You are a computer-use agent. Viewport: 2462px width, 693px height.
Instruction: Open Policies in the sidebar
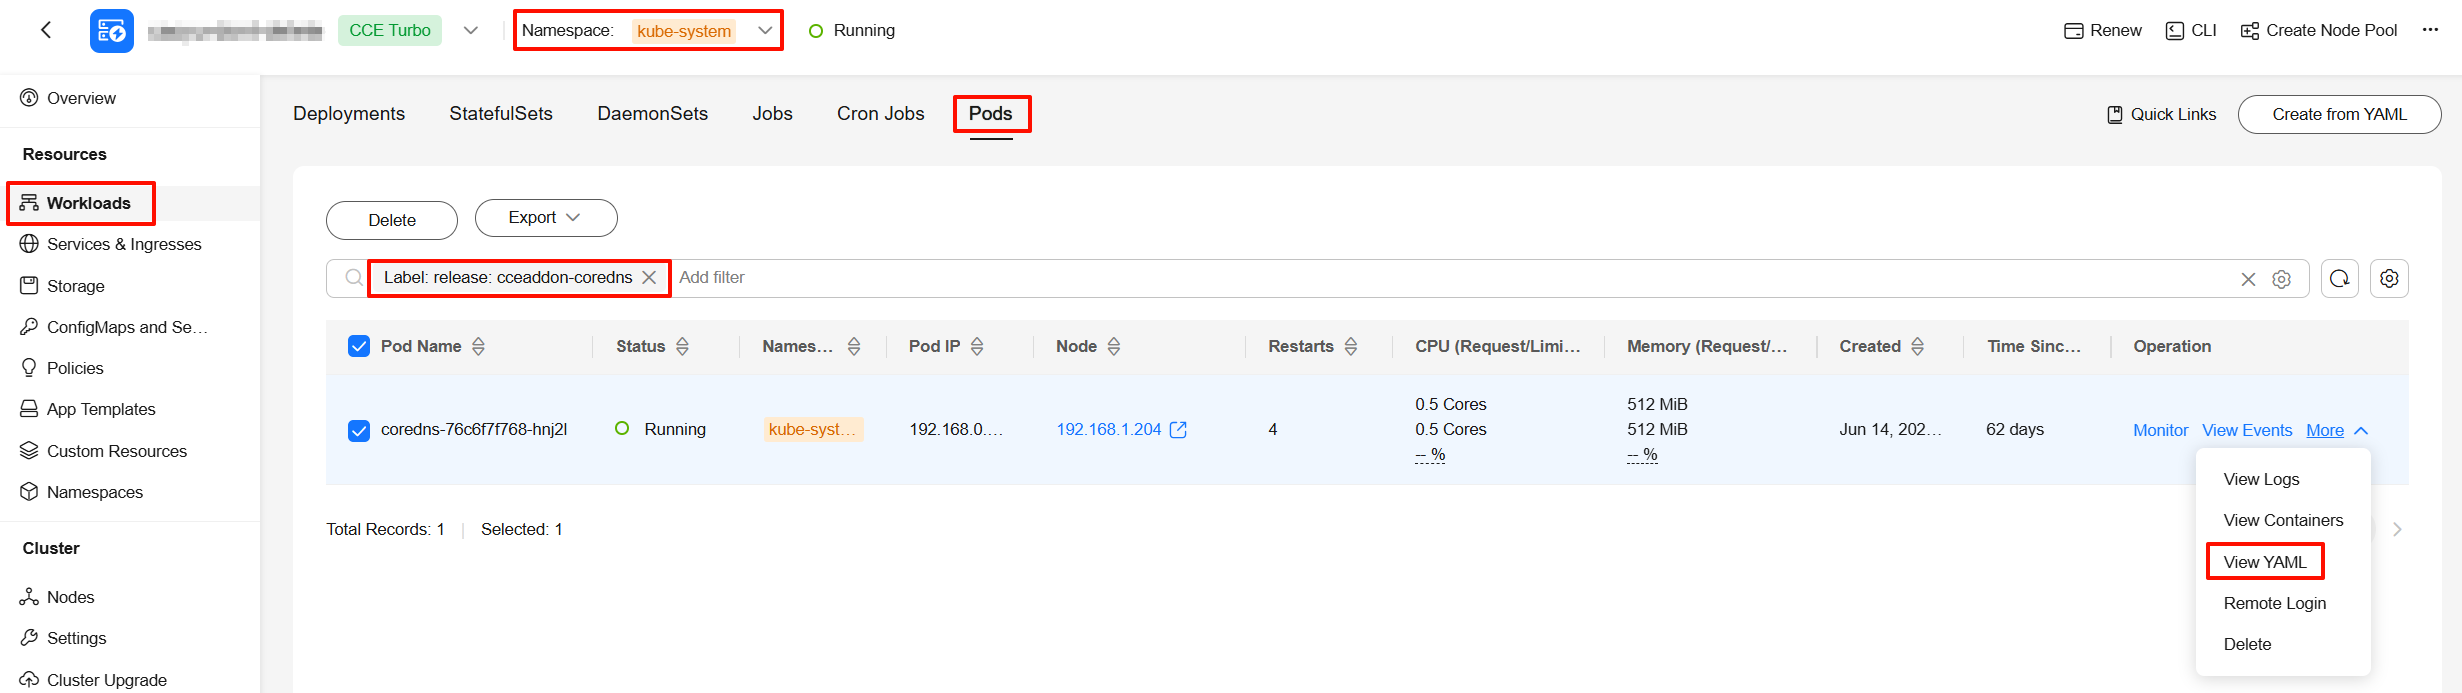pyautogui.click(x=75, y=368)
